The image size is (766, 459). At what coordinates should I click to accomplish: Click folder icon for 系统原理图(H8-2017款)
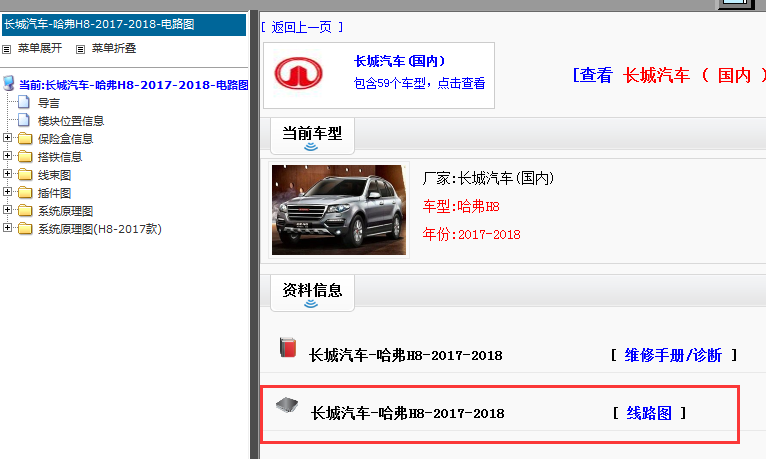pyautogui.click(x=25, y=229)
